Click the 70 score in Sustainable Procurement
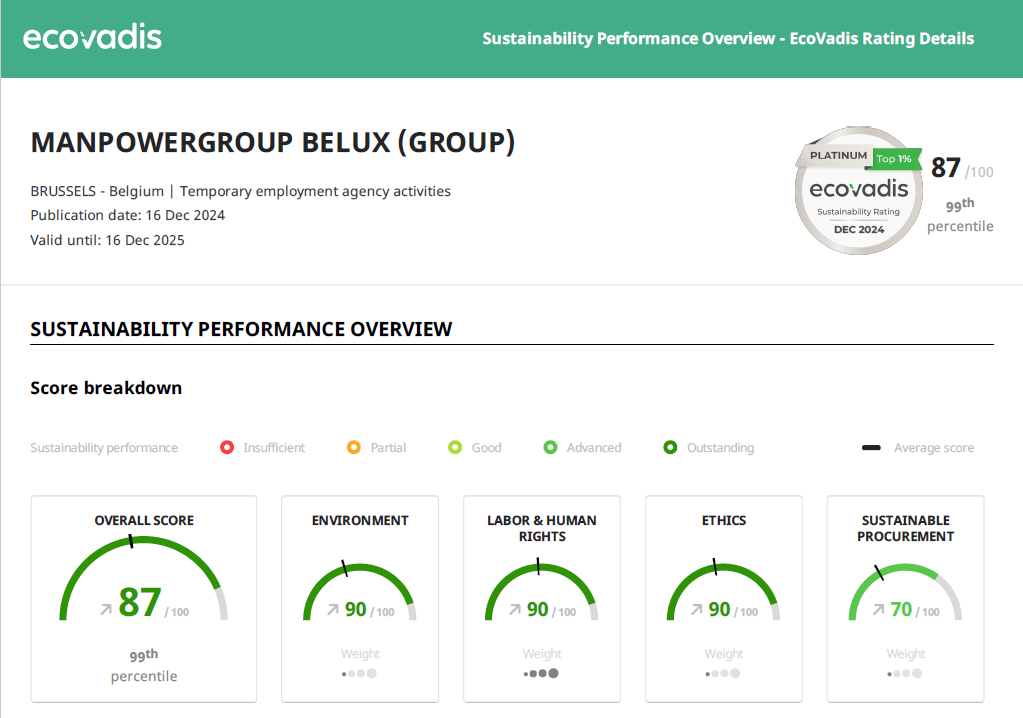 tap(901, 609)
